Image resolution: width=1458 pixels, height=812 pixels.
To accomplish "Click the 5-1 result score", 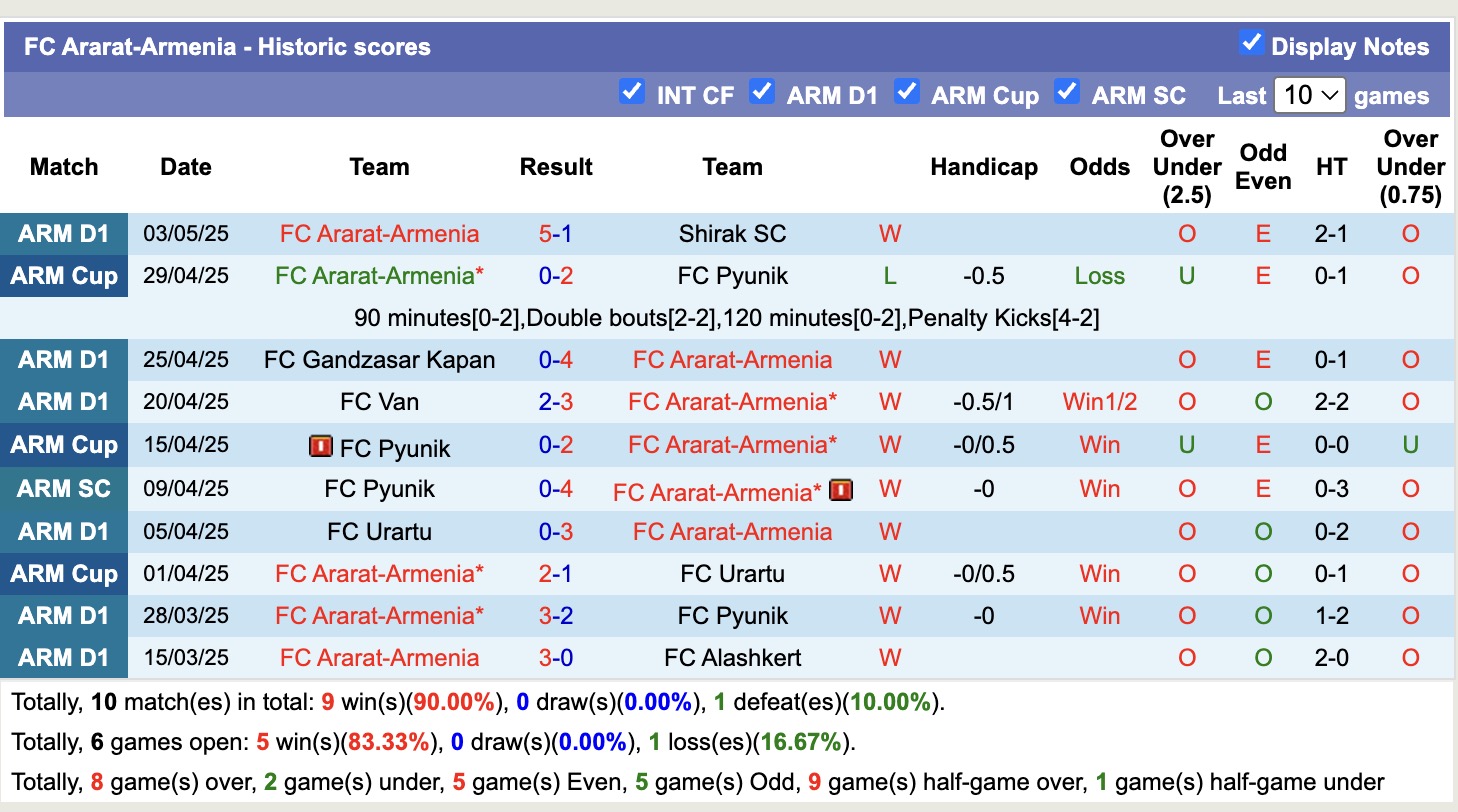I will click(556, 233).
